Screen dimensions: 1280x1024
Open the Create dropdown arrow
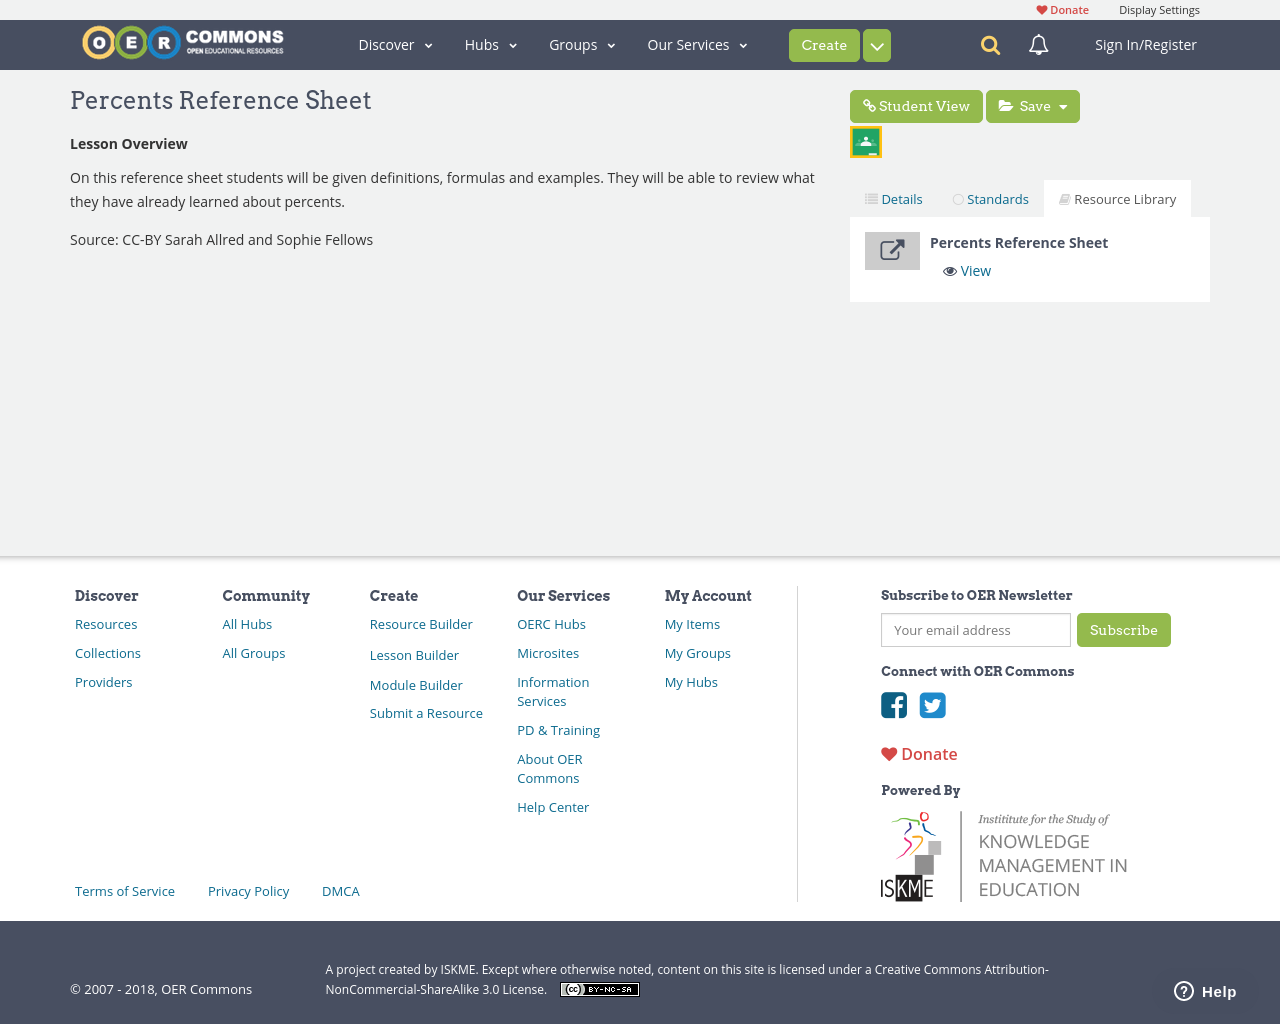point(876,44)
